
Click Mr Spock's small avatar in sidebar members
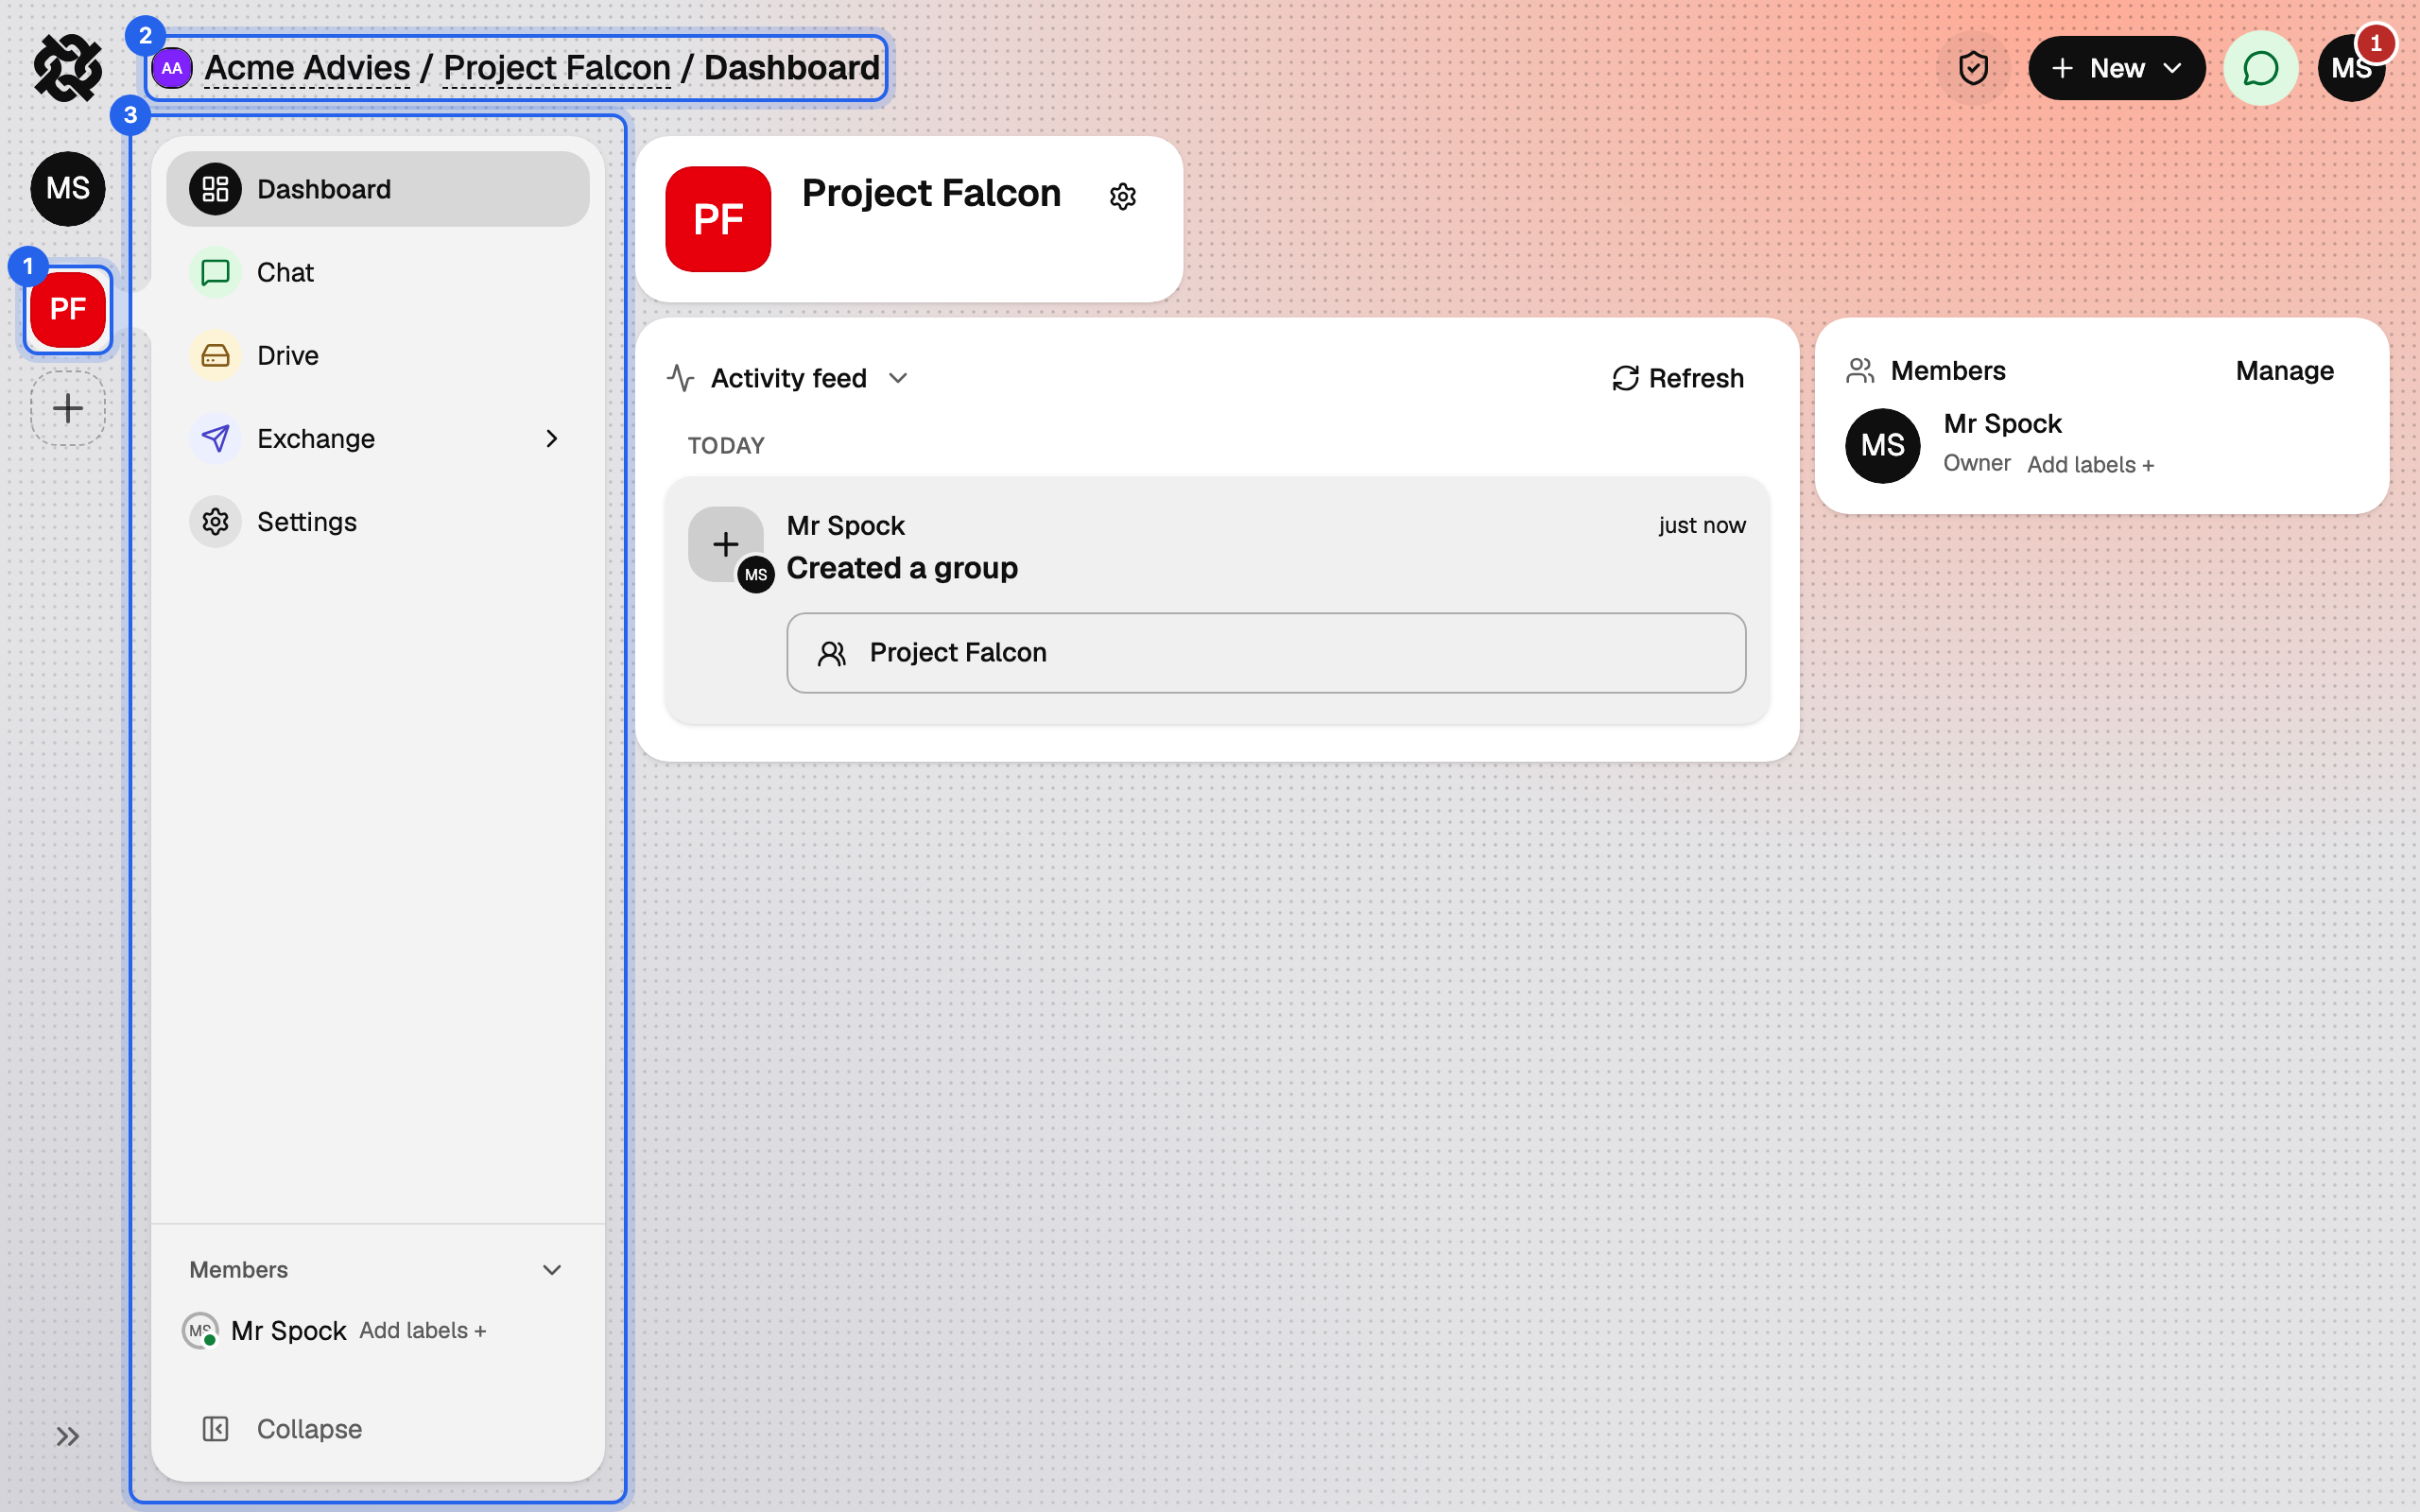[201, 1331]
